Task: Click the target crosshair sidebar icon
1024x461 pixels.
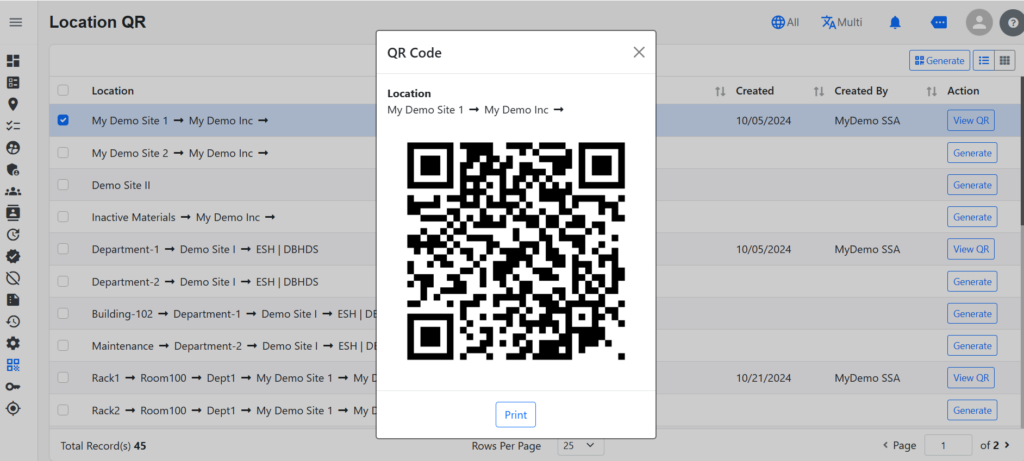Action: pos(13,409)
